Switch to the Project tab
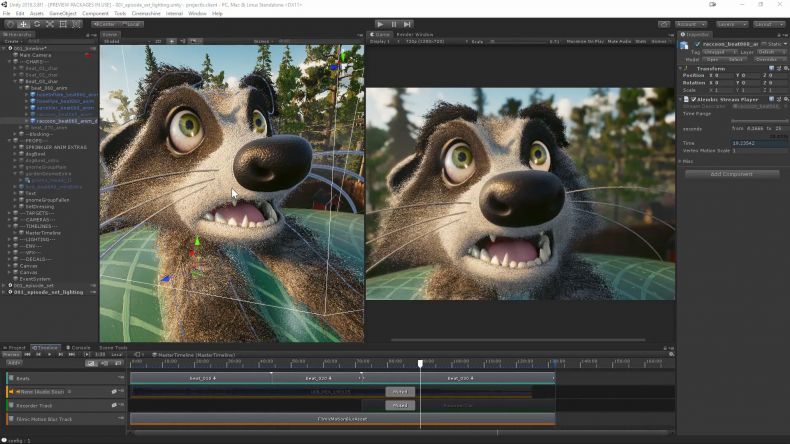790x444 pixels. (x=15, y=348)
